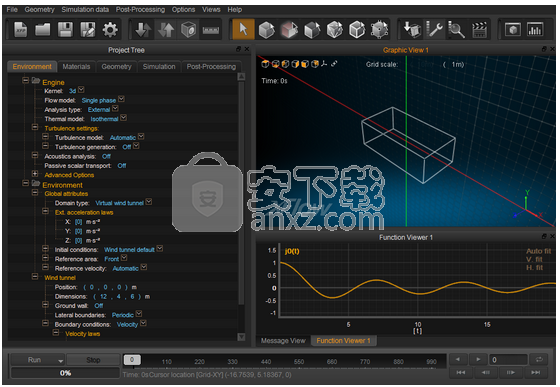The image size is (560, 387).
Task: Toggle Auto fit in Function Viewer
Action: [x=539, y=251]
